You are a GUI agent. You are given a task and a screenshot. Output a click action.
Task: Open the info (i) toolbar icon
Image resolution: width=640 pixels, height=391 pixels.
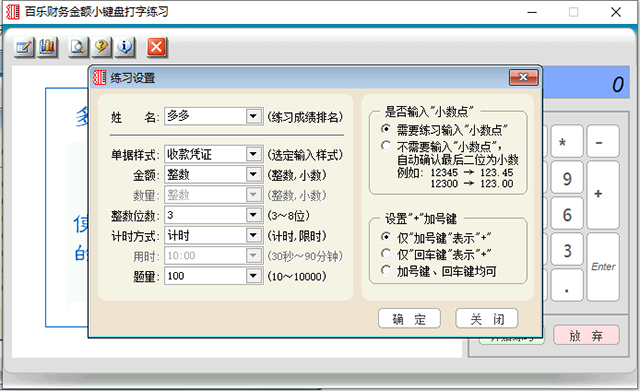point(125,47)
